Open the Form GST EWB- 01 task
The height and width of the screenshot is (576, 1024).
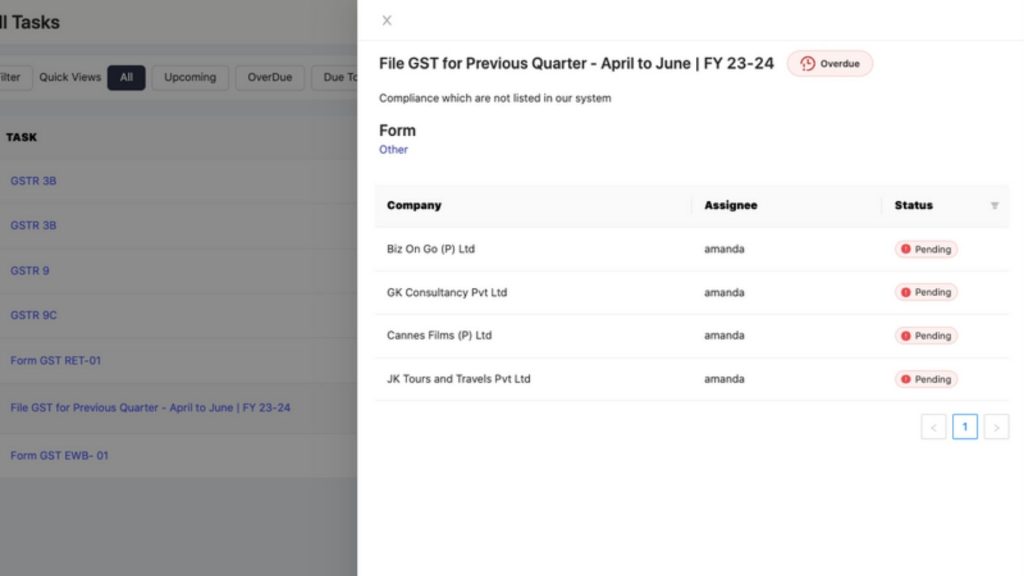59,455
